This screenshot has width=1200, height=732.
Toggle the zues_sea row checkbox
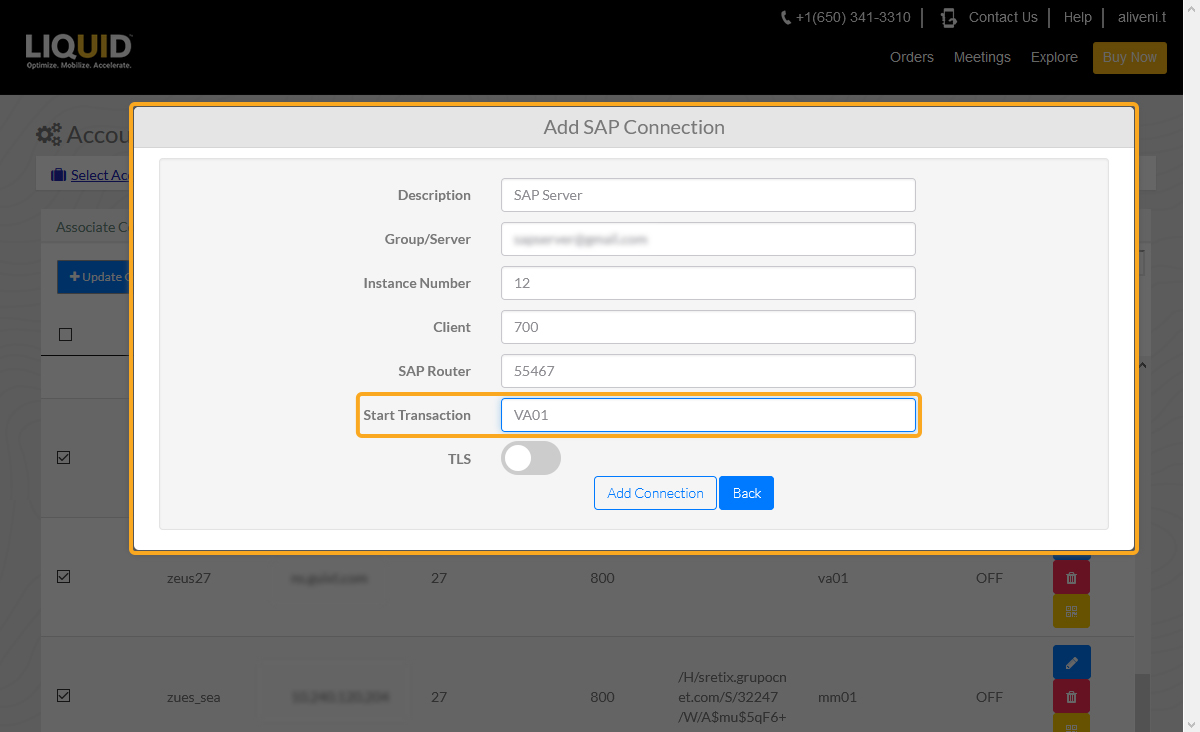[x=64, y=696]
